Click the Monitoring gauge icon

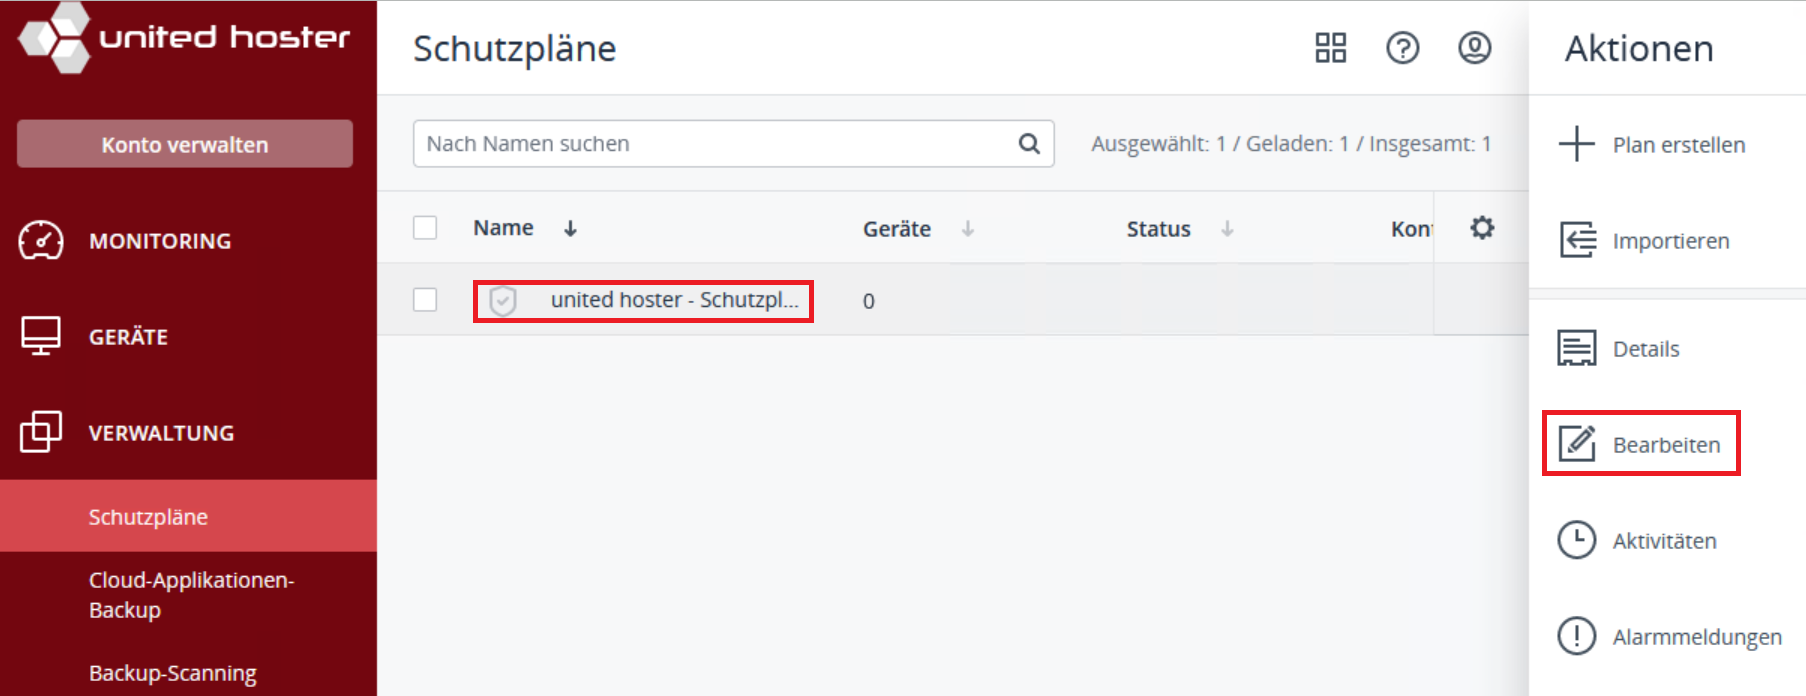coord(41,241)
